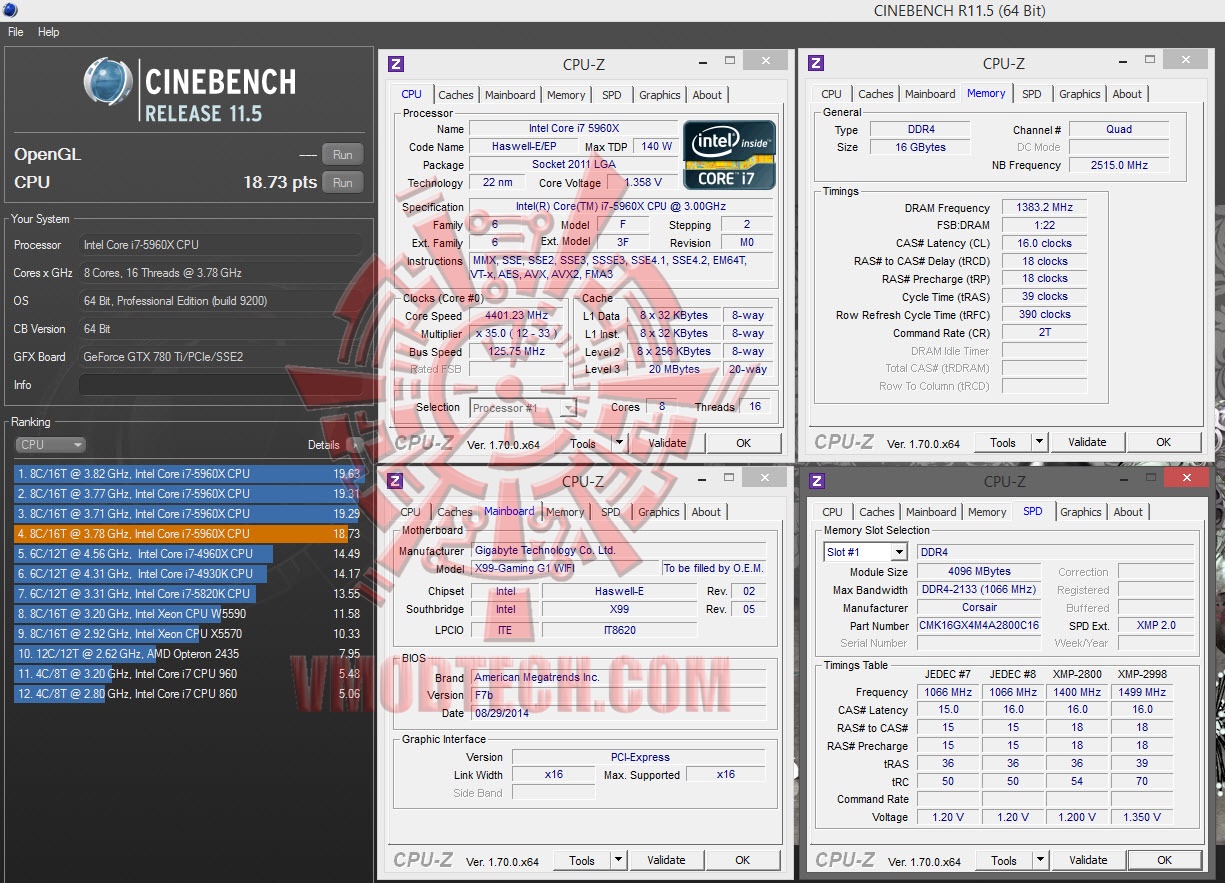Click Tools button in CPU window
This screenshot has height=883, width=1225.
click(583, 443)
